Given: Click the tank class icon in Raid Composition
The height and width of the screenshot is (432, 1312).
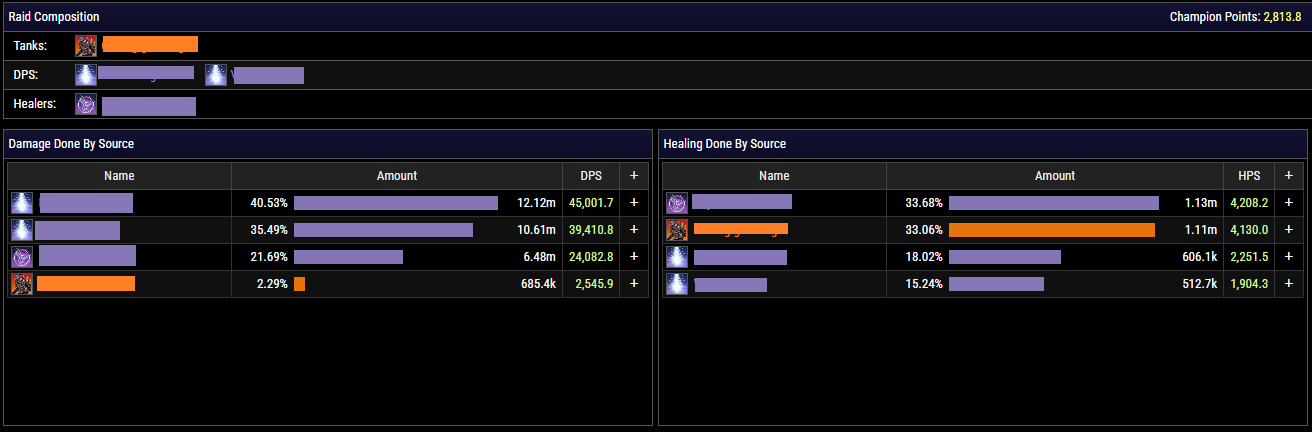Looking at the screenshot, I should (86, 45).
